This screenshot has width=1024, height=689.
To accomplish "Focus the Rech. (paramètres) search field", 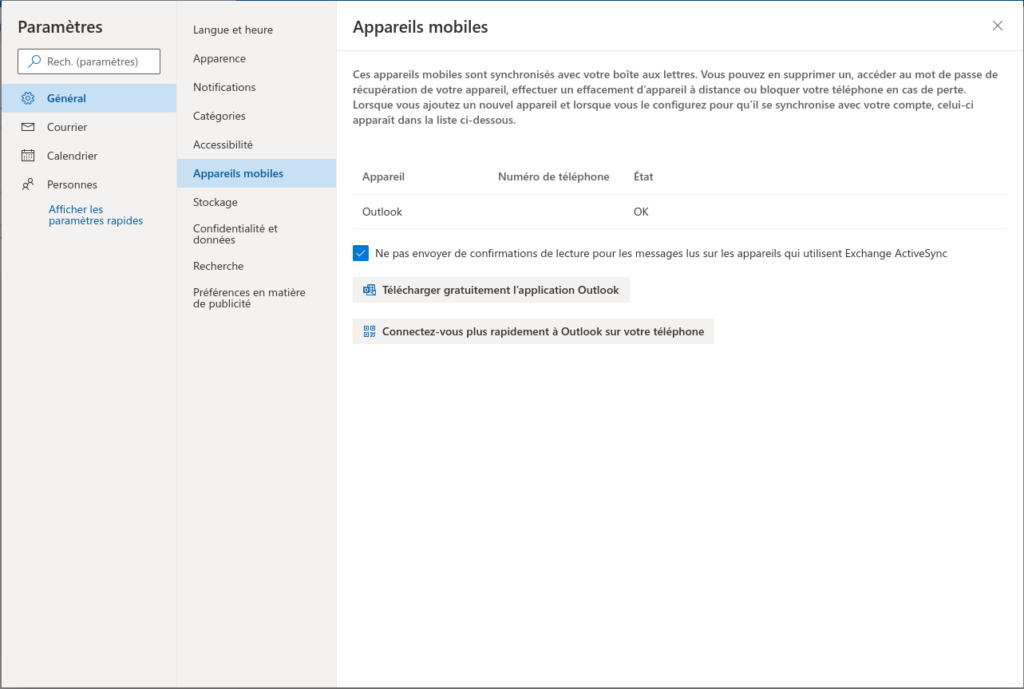I will (89, 61).
